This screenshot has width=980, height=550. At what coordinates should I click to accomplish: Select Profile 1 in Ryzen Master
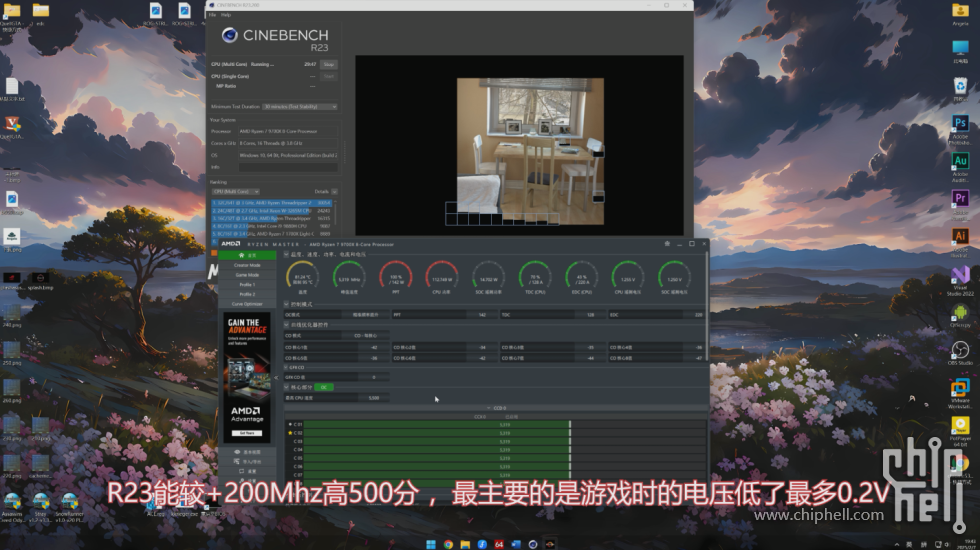(247, 284)
